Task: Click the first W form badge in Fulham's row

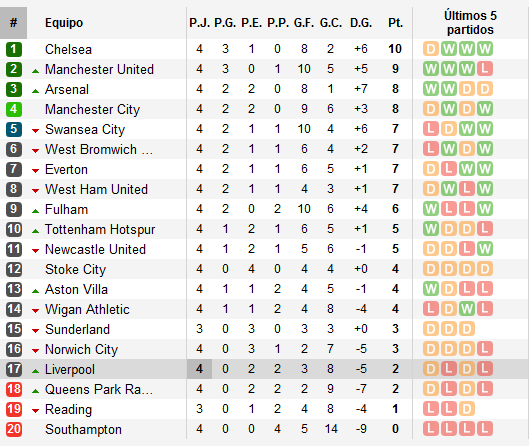Action: [431, 209]
